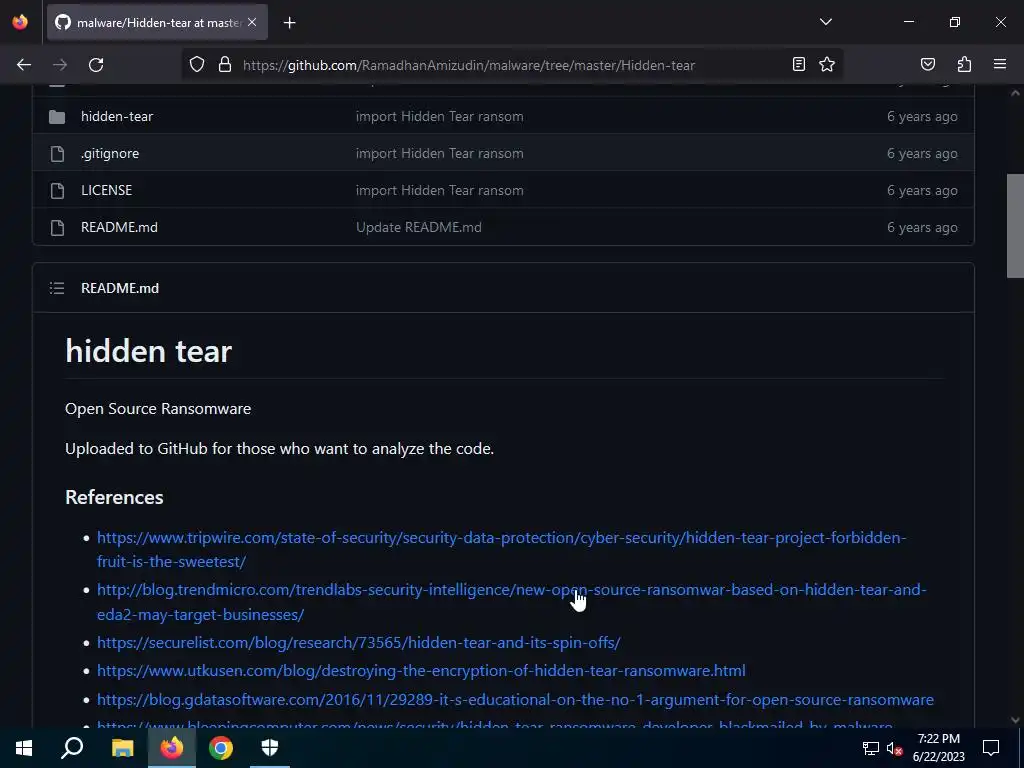Go forward with the forward arrow button

(x=60, y=65)
